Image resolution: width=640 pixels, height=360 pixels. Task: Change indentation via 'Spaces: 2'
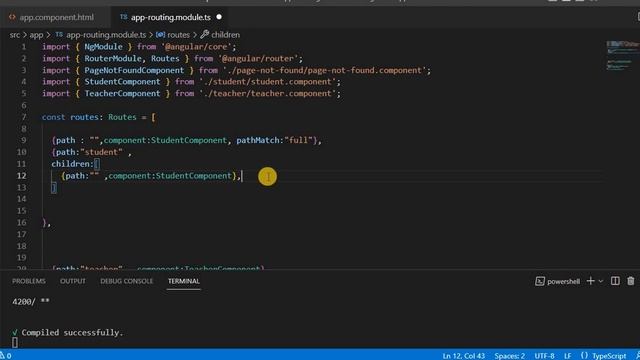pyautogui.click(x=509, y=356)
